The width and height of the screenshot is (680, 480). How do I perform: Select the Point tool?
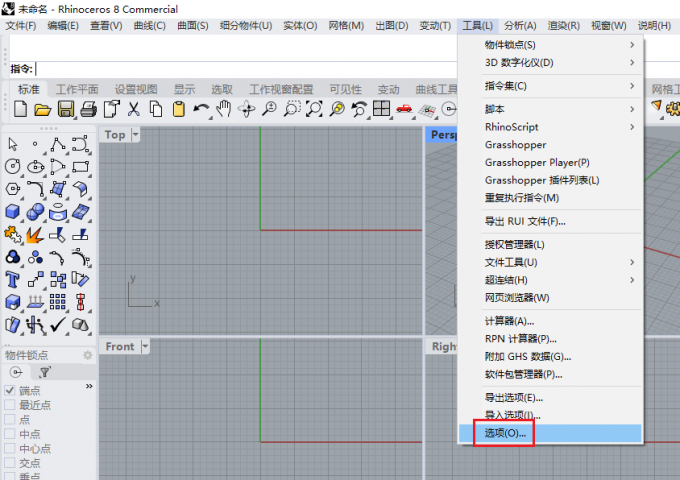[x=35, y=144]
